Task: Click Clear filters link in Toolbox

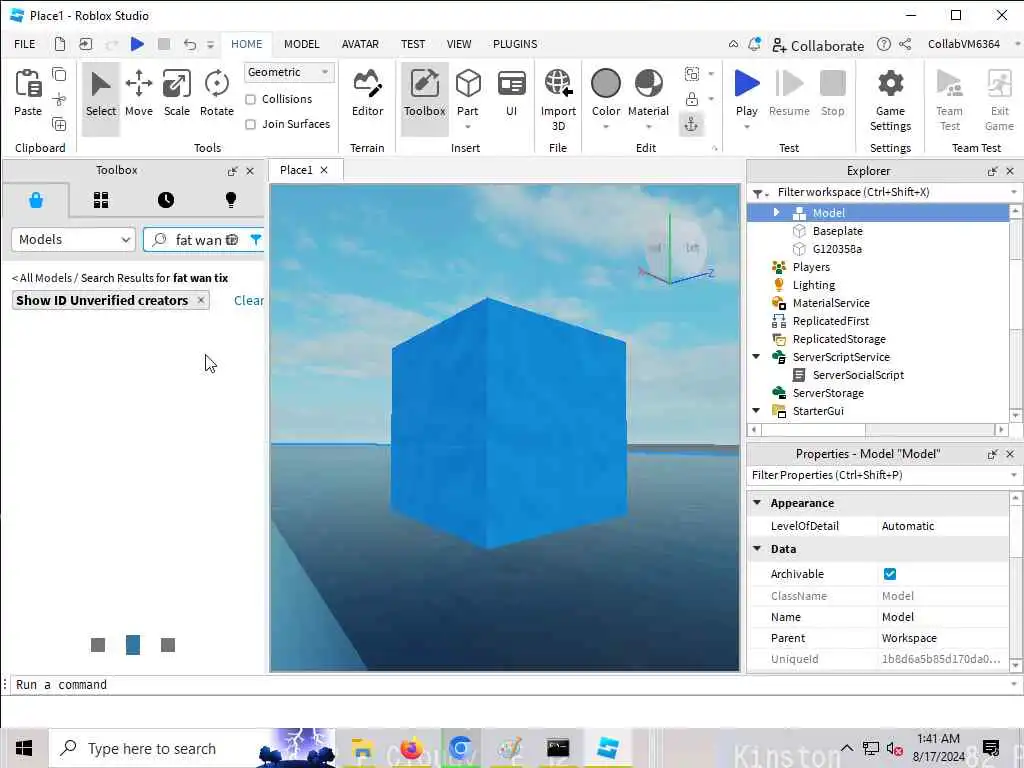Action: pos(249,300)
